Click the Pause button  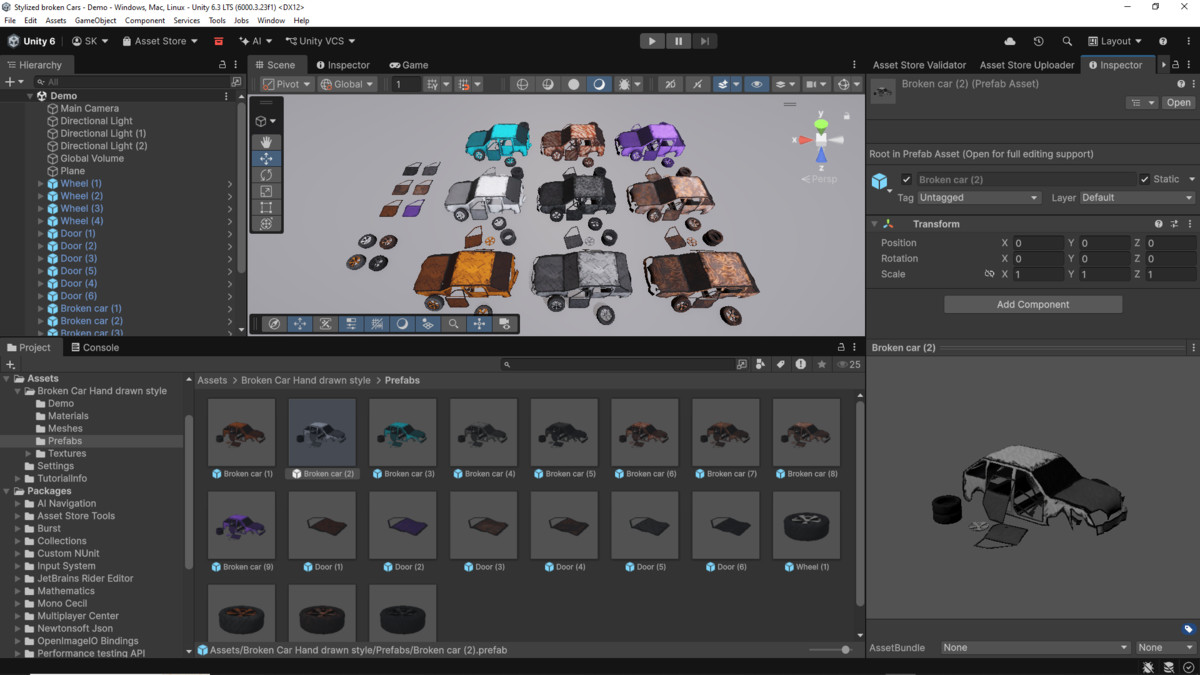(678, 41)
